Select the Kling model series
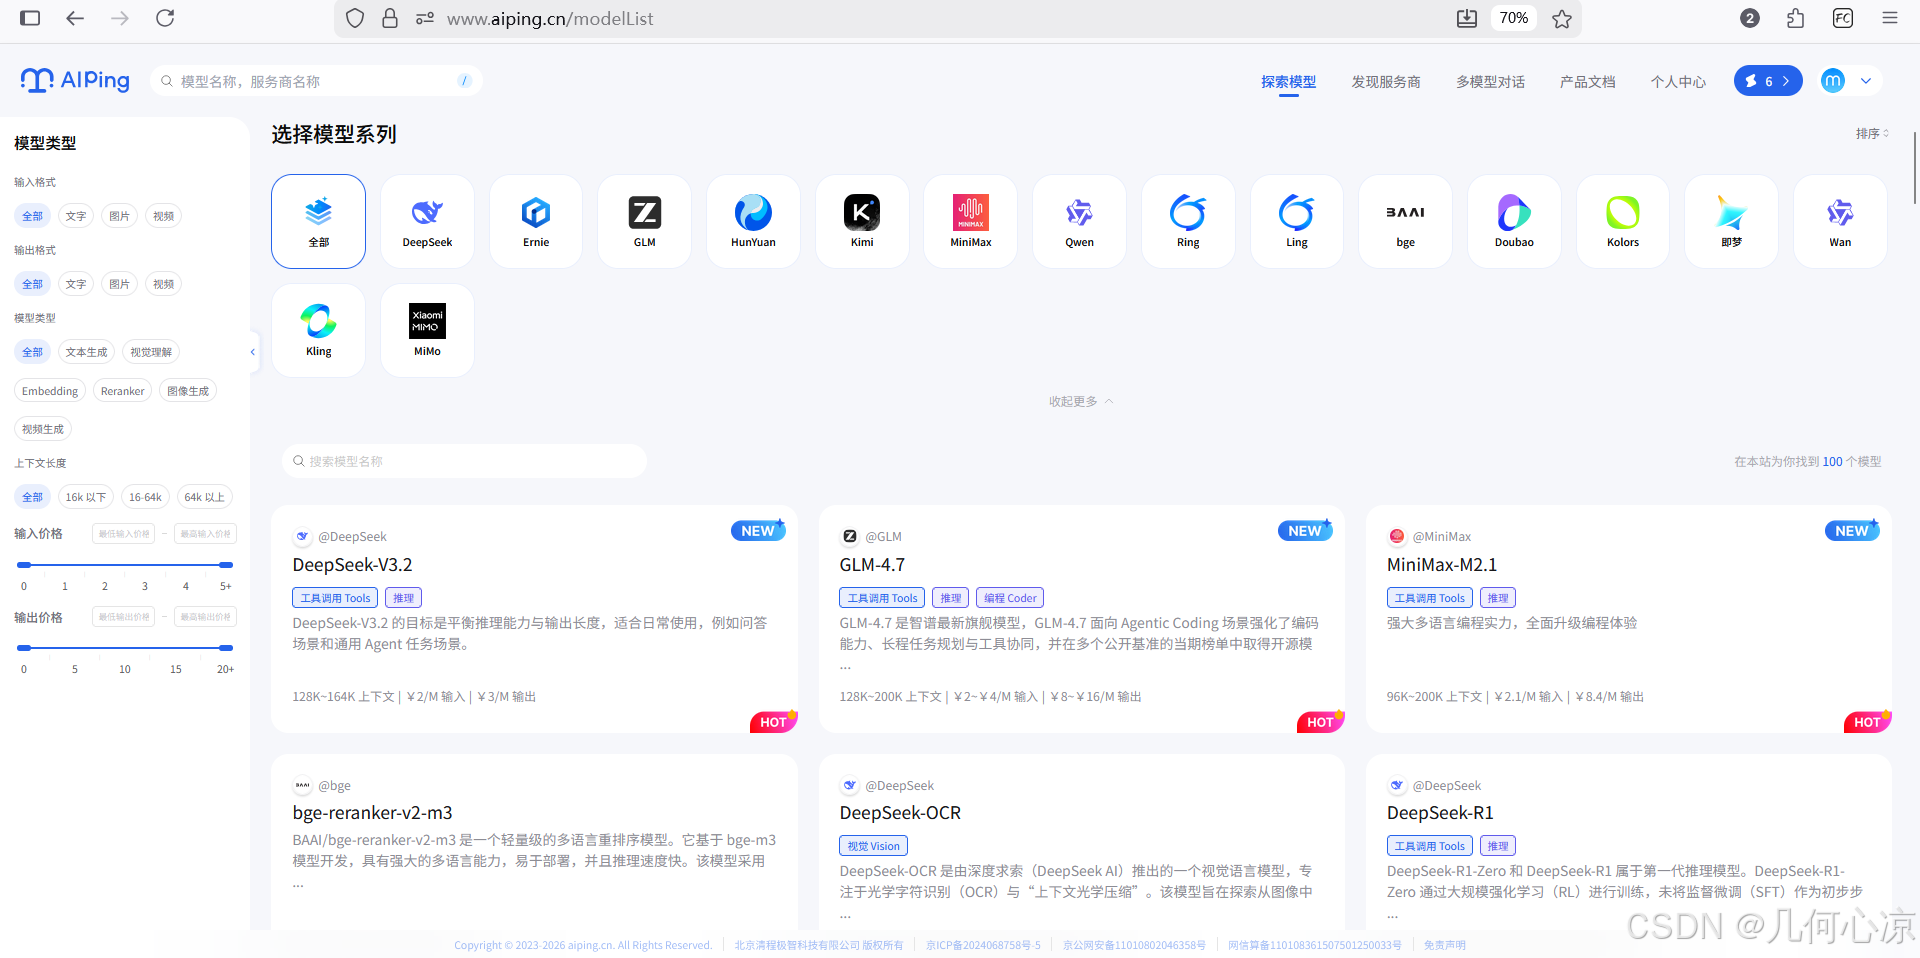 [319, 330]
